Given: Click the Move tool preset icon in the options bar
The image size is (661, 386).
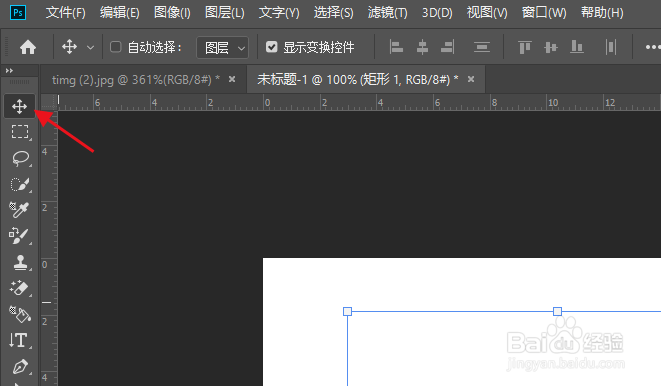Looking at the screenshot, I should [70, 47].
